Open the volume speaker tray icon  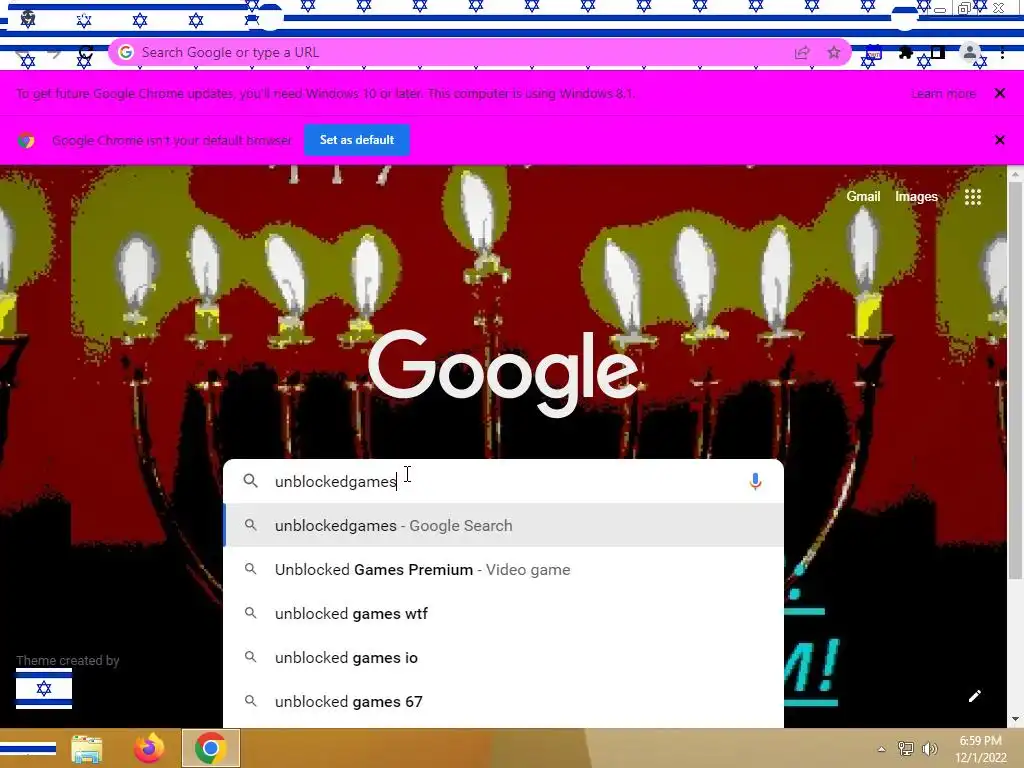coord(929,748)
